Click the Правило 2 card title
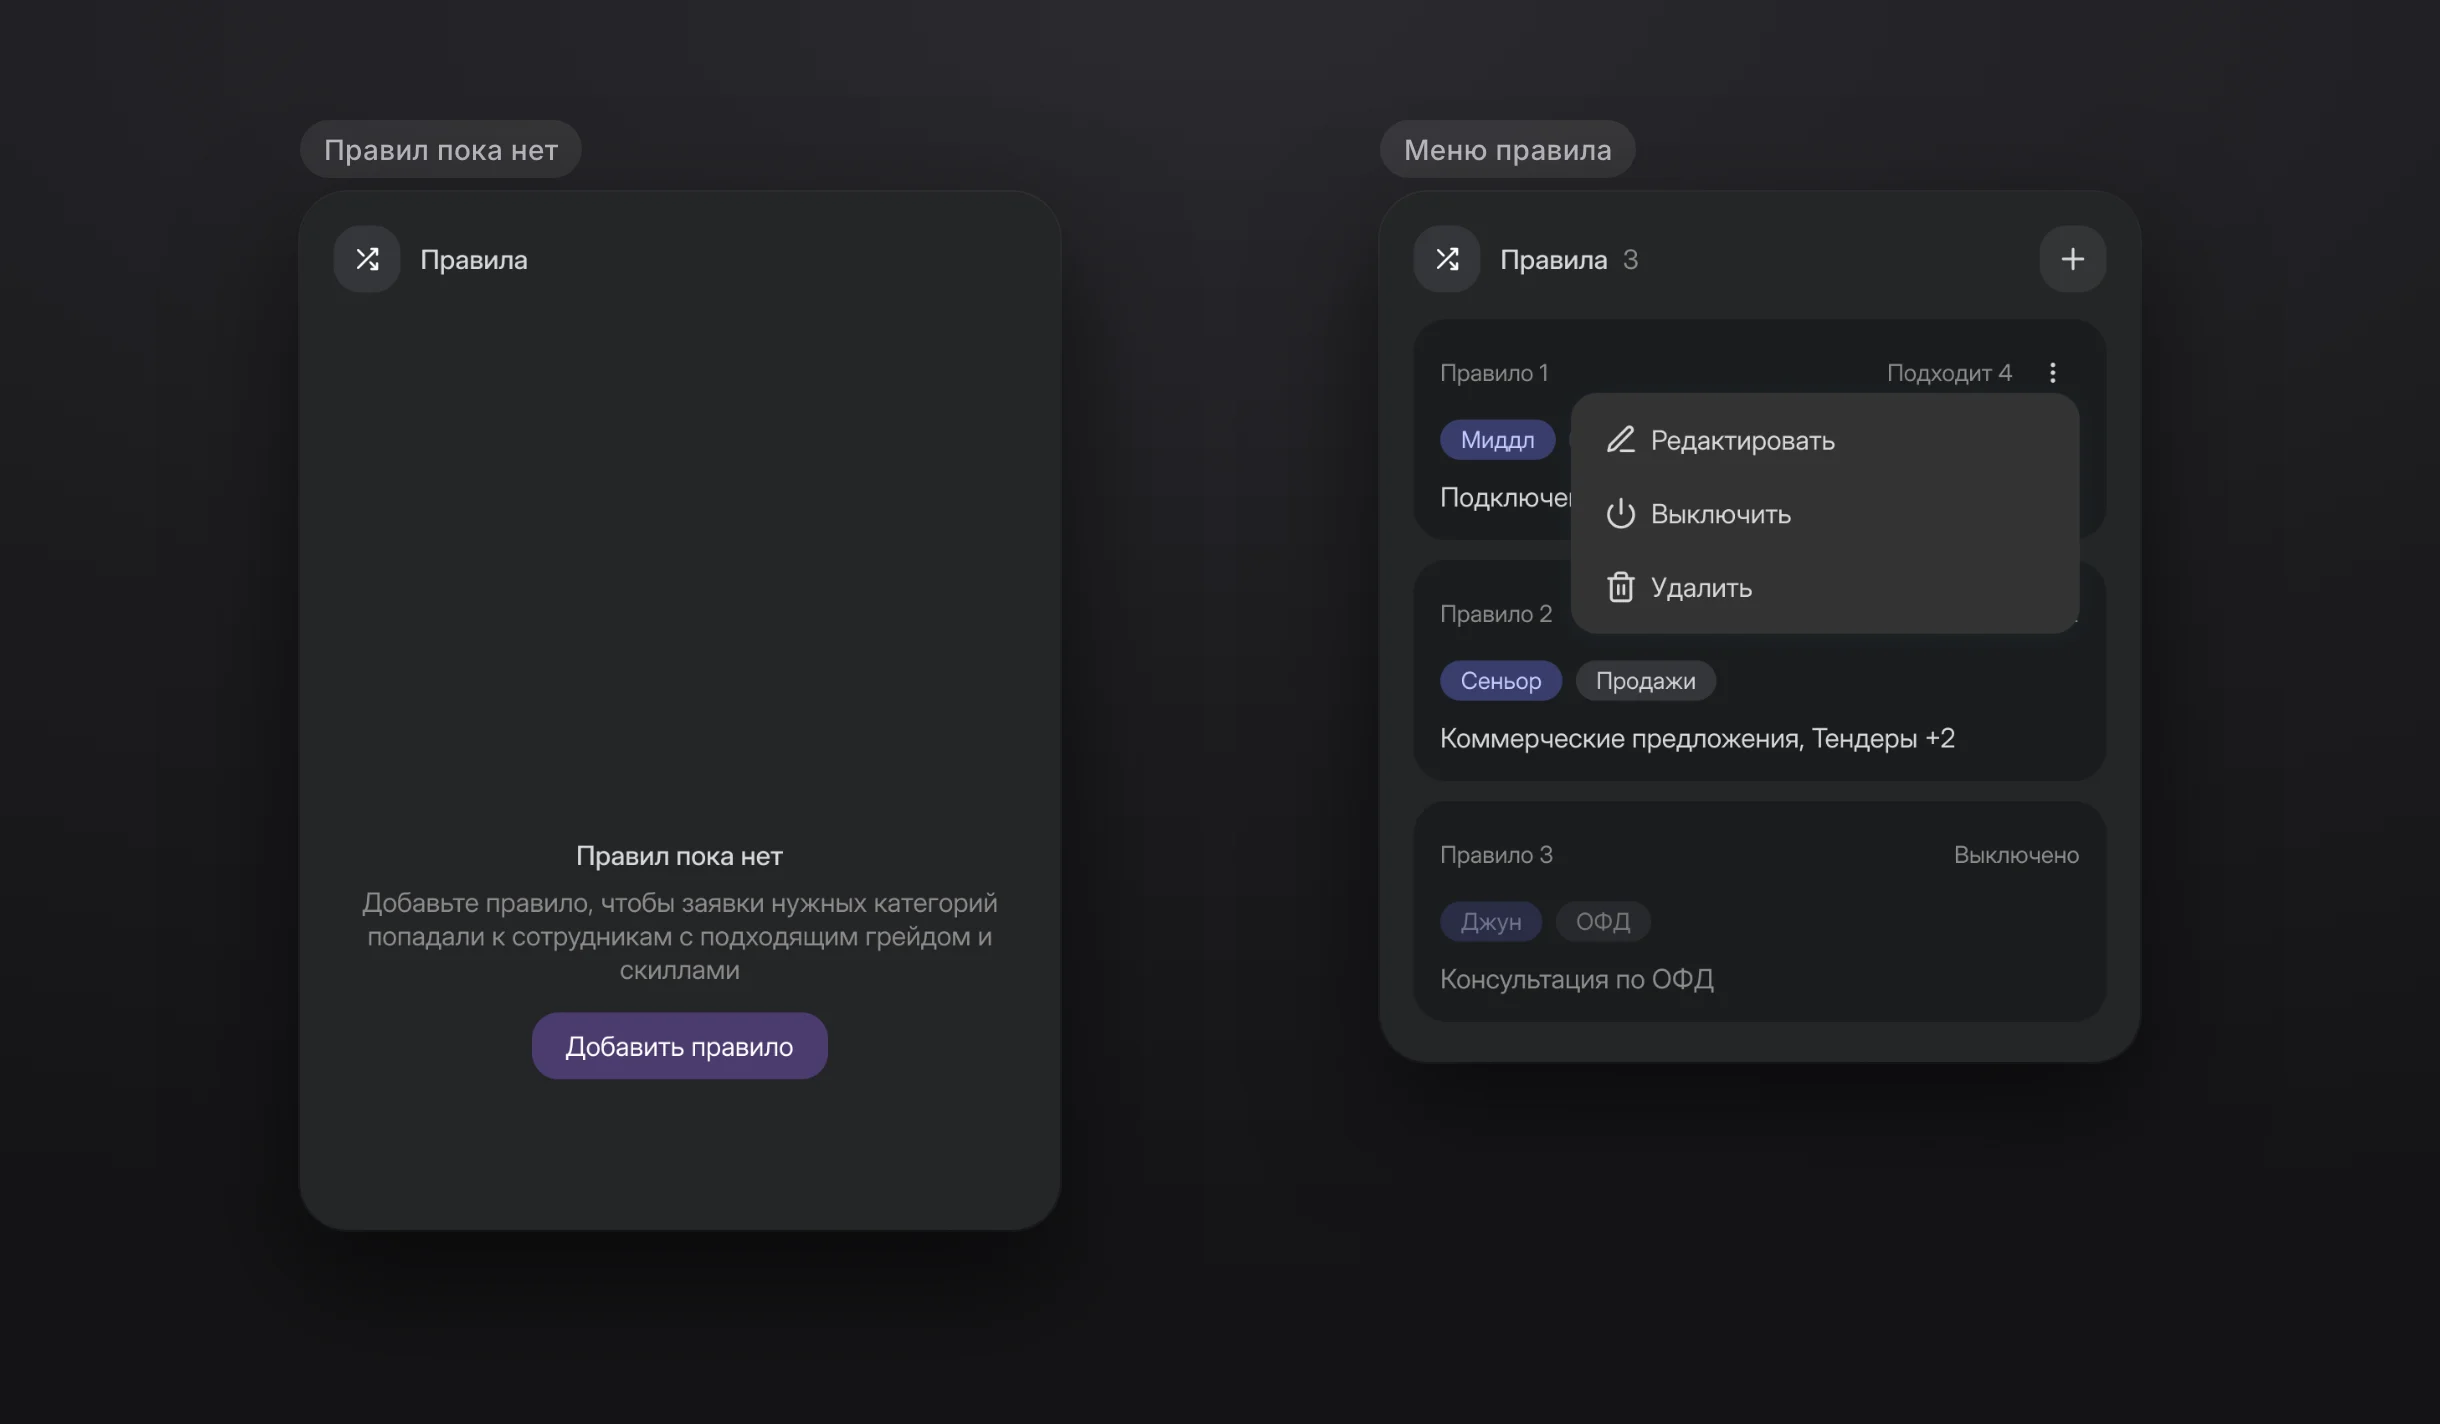 [x=1496, y=614]
